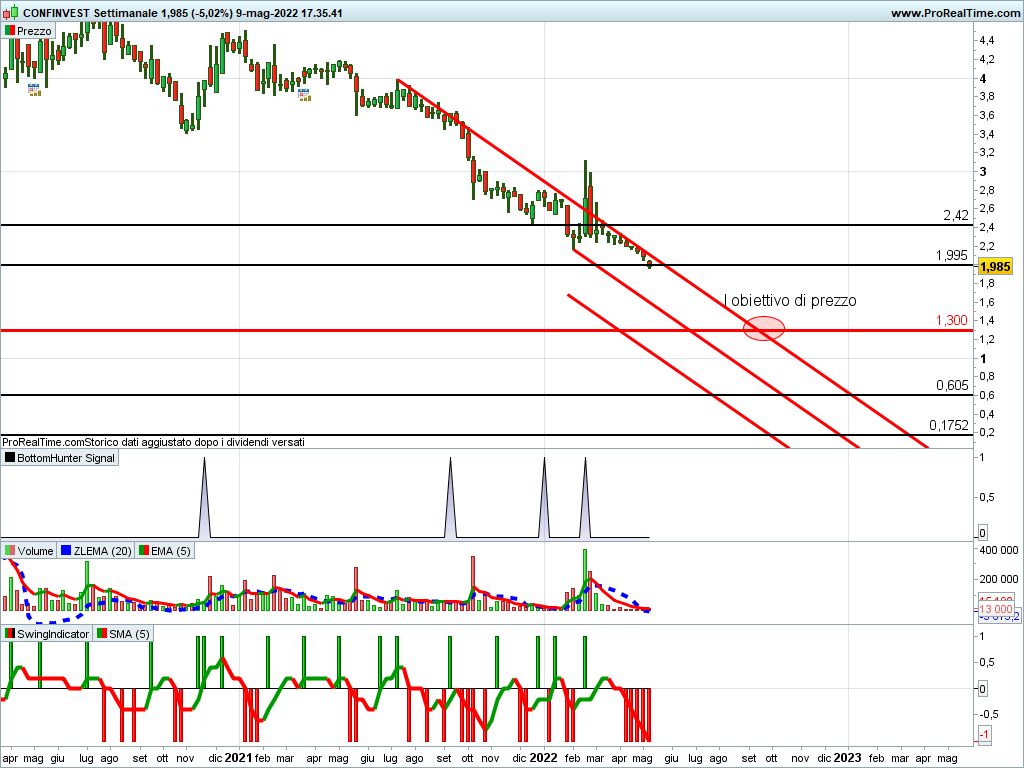Click the candlestick icon beside the CONFINVEST title
The image size is (1024, 768).
(10, 13)
